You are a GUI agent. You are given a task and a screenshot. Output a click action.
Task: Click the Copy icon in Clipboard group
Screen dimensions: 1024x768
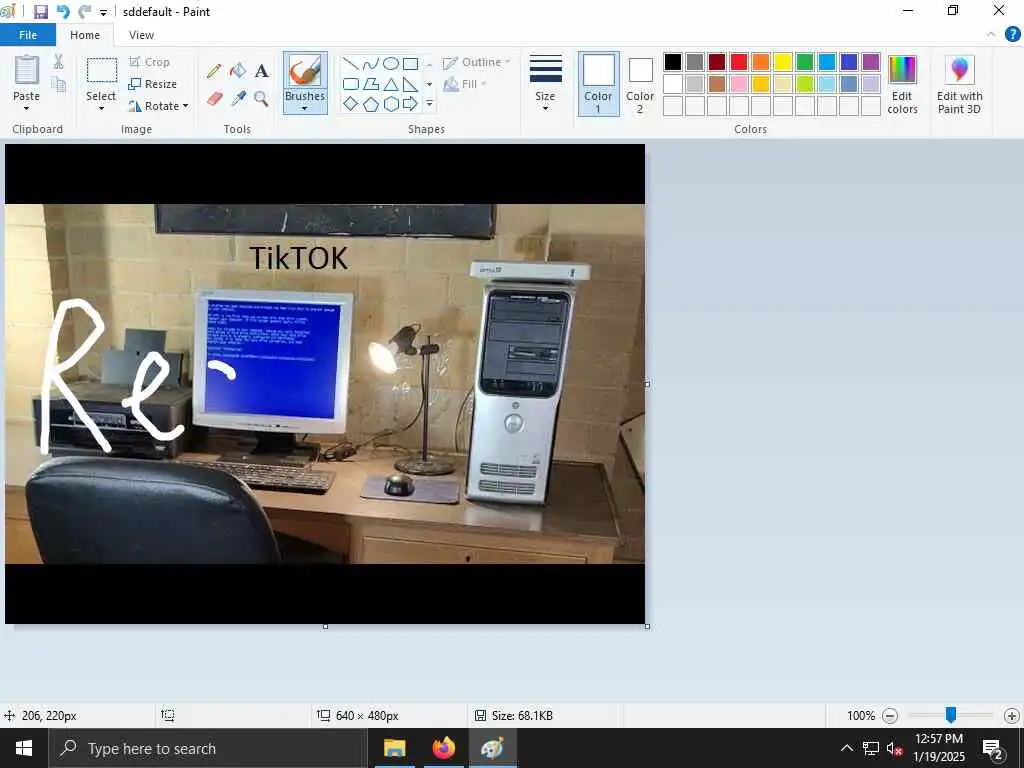[59, 85]
